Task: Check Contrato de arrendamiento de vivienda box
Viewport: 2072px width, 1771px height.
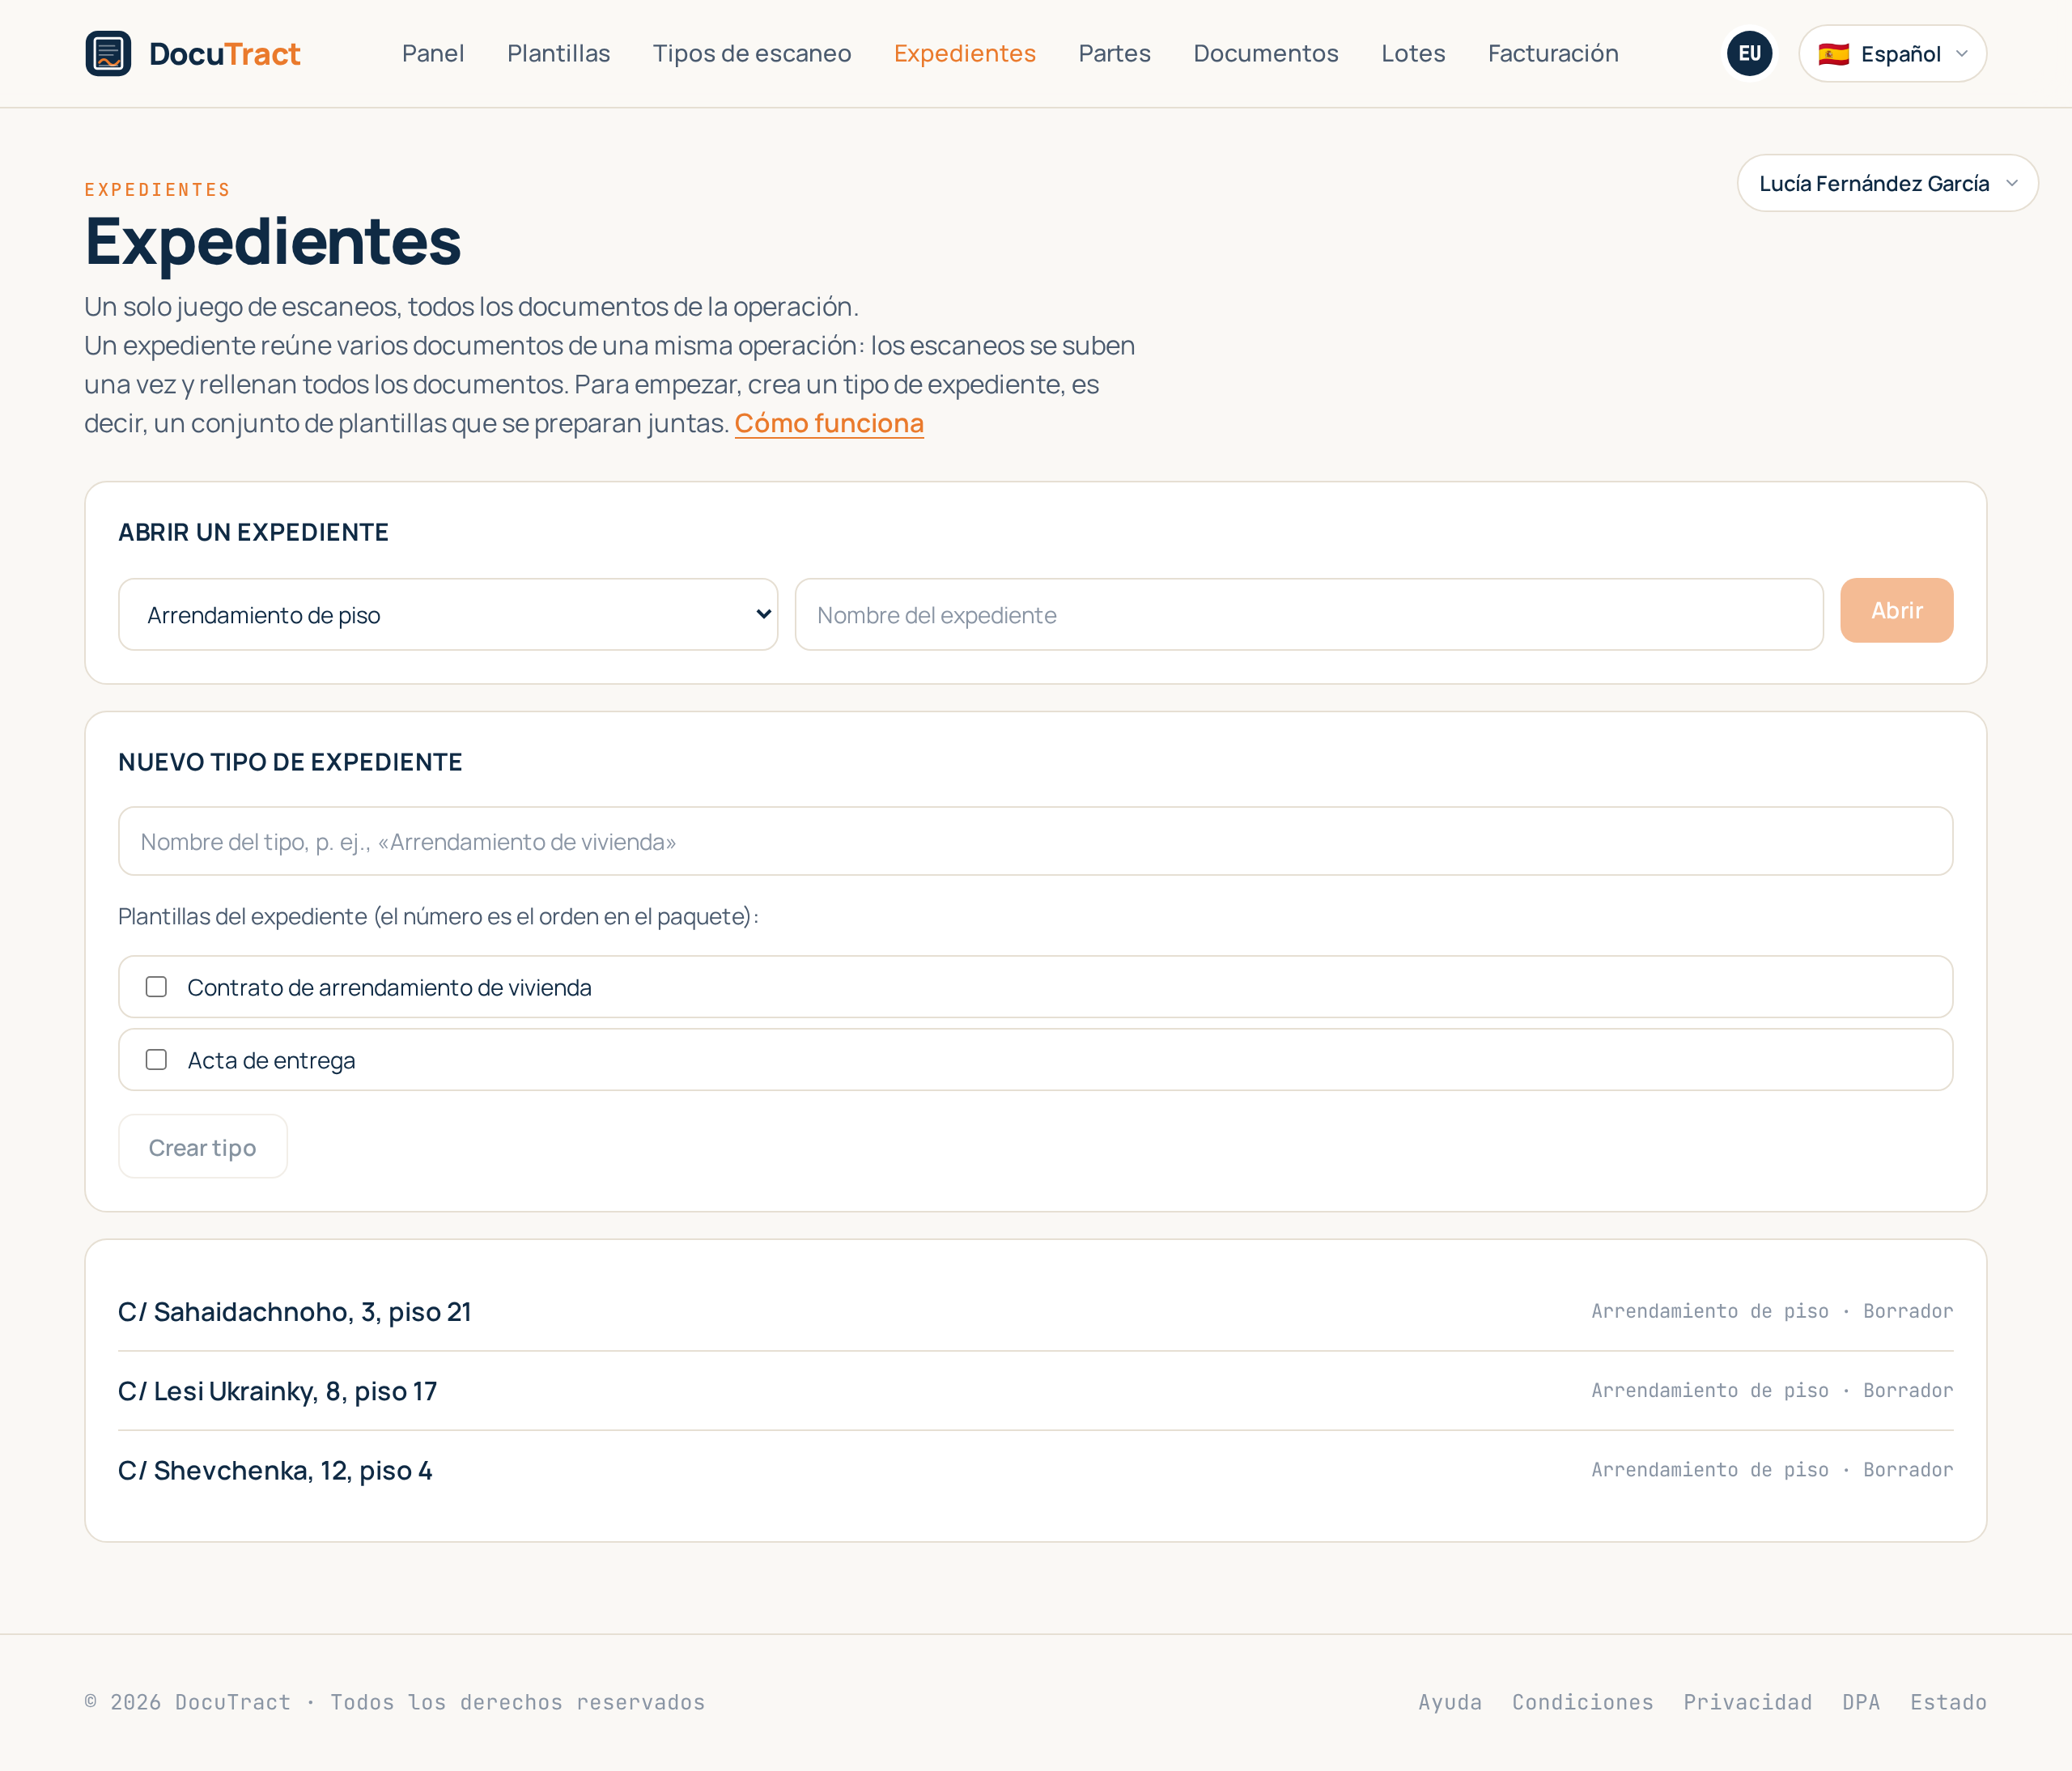Action: click(x=156, y=987)
